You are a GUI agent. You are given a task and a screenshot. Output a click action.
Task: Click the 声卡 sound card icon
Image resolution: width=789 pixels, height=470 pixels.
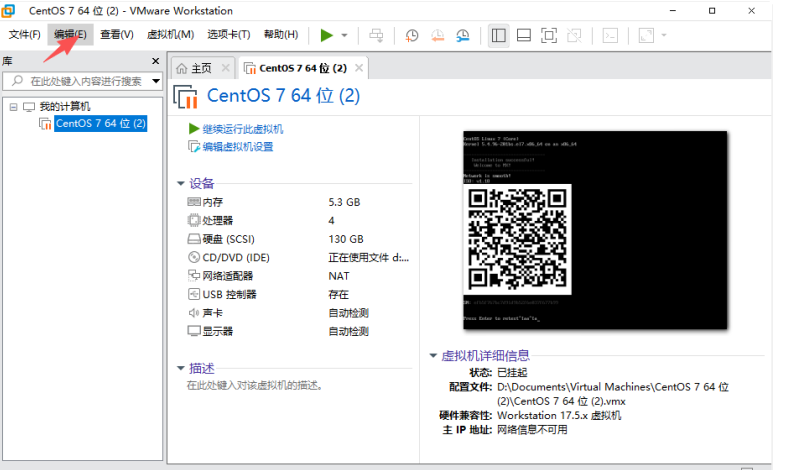coord(194,313)
